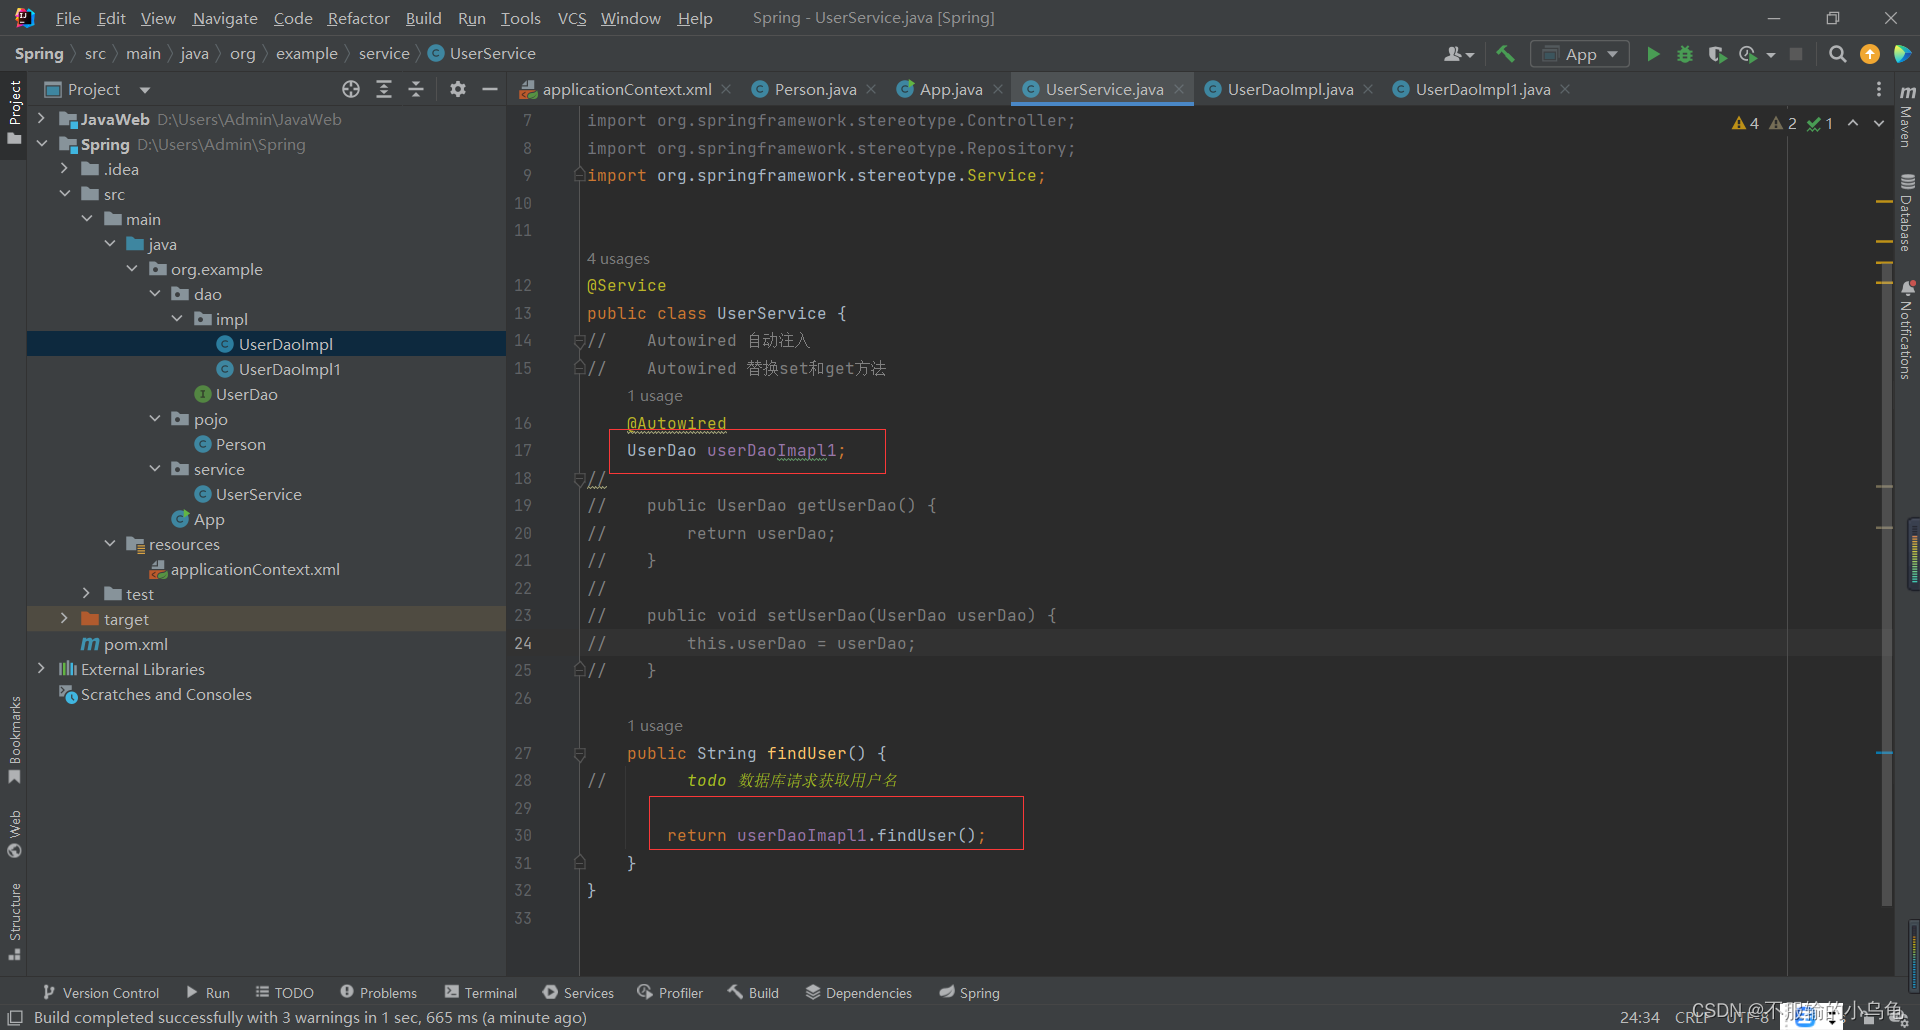Select pom.xml in the project tree

(135, 644)
